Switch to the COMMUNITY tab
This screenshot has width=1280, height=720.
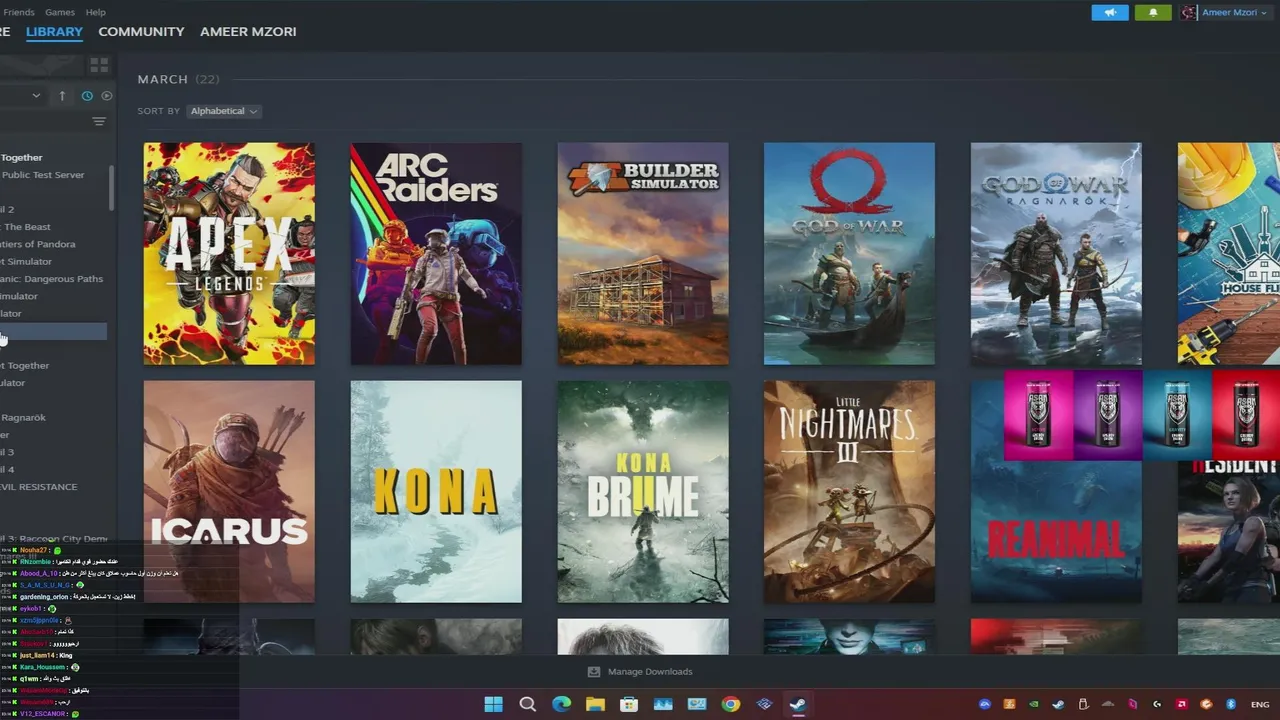[x=141, y=32]
